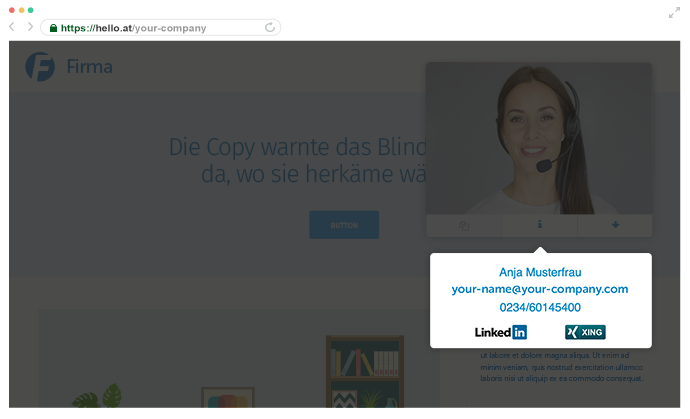
Task: Click the Firma F logo
Action: pos(40,66)
